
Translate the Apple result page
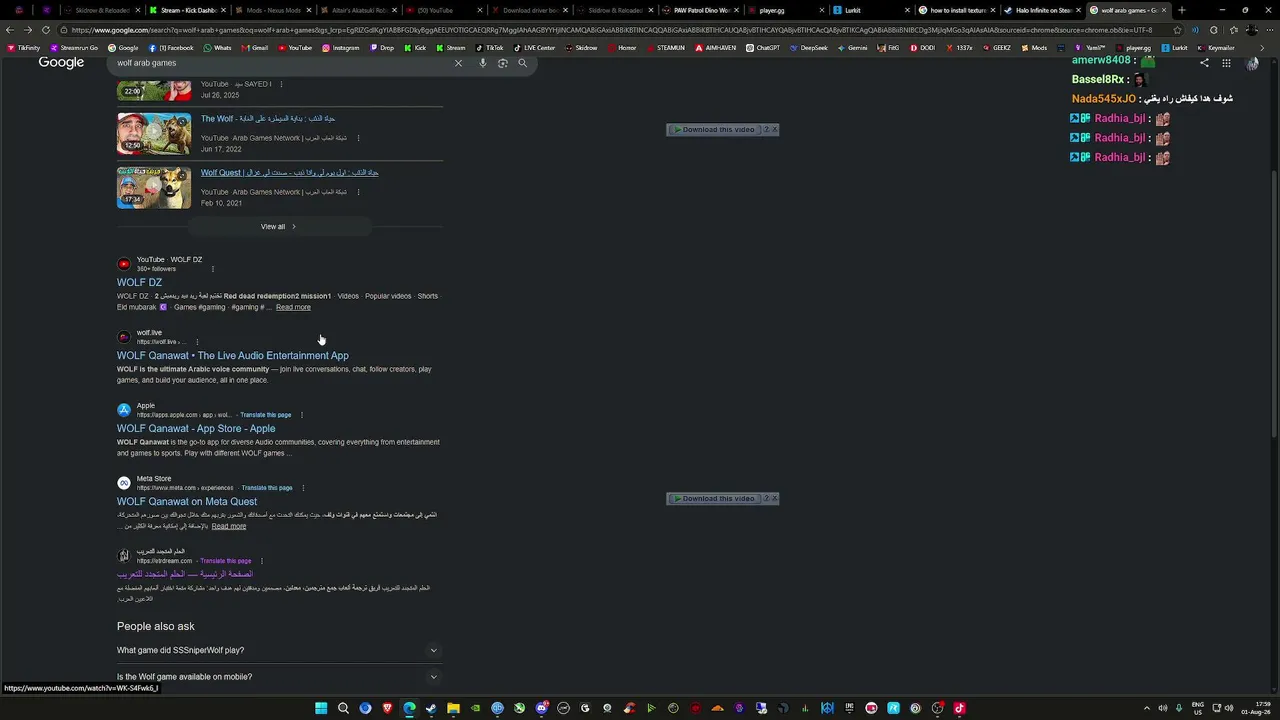point(266,415)
